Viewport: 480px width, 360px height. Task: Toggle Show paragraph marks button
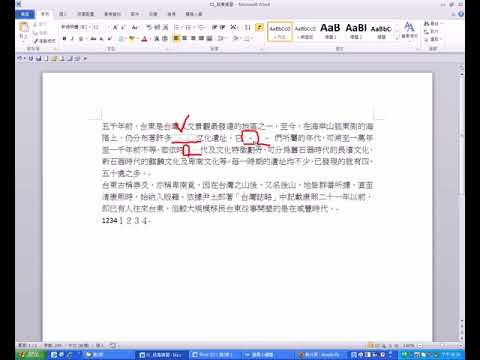click(259, 27)
